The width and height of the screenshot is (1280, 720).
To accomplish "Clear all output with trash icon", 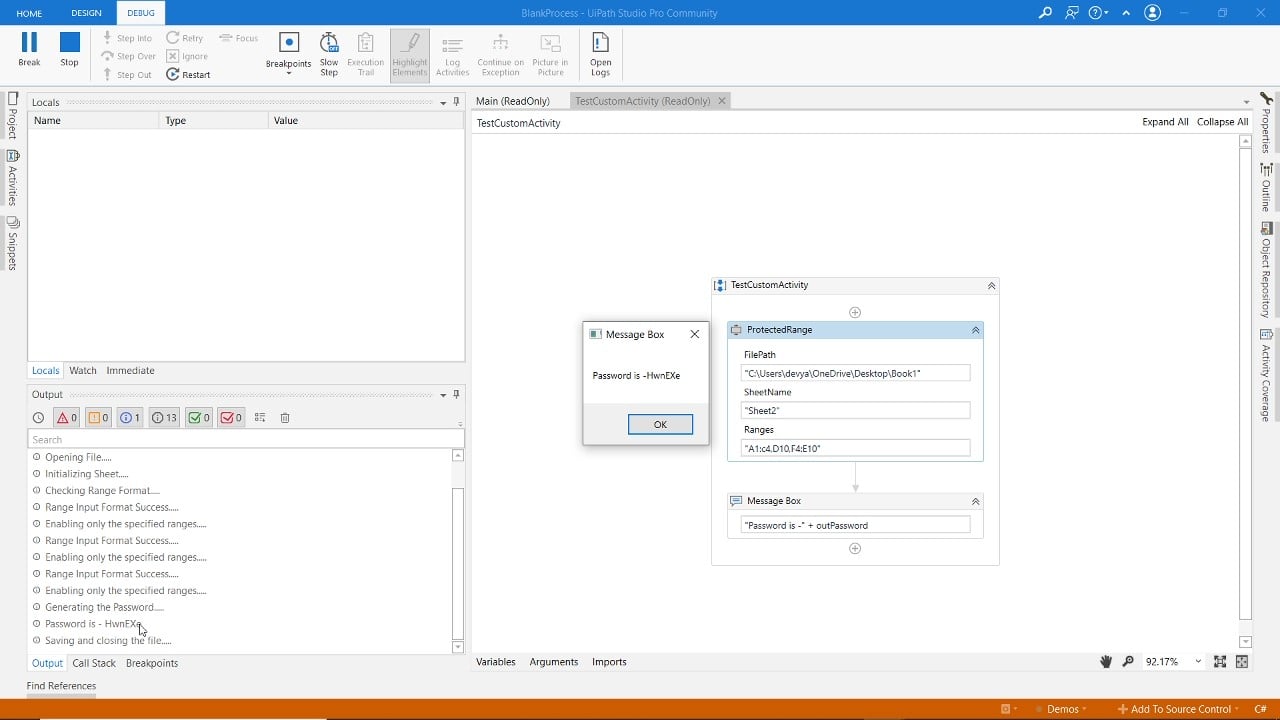I will coord(285,418).
